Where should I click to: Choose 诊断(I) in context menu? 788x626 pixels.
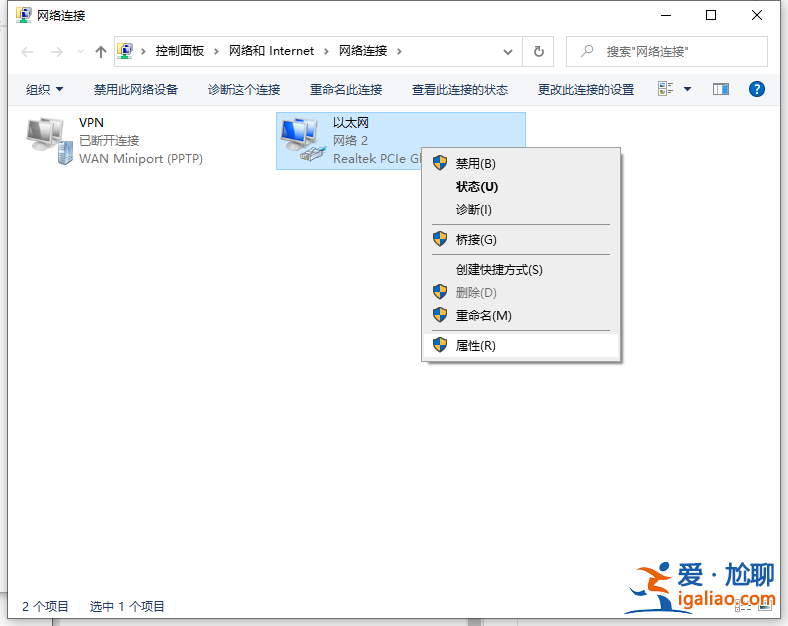click(521, 210)
